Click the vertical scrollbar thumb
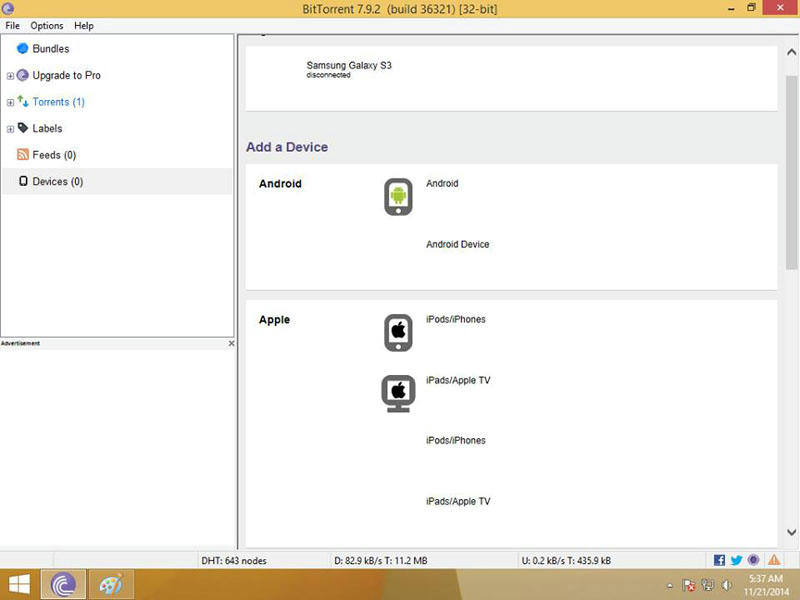This screenshot has height=600, width=800. click(791, 172)
